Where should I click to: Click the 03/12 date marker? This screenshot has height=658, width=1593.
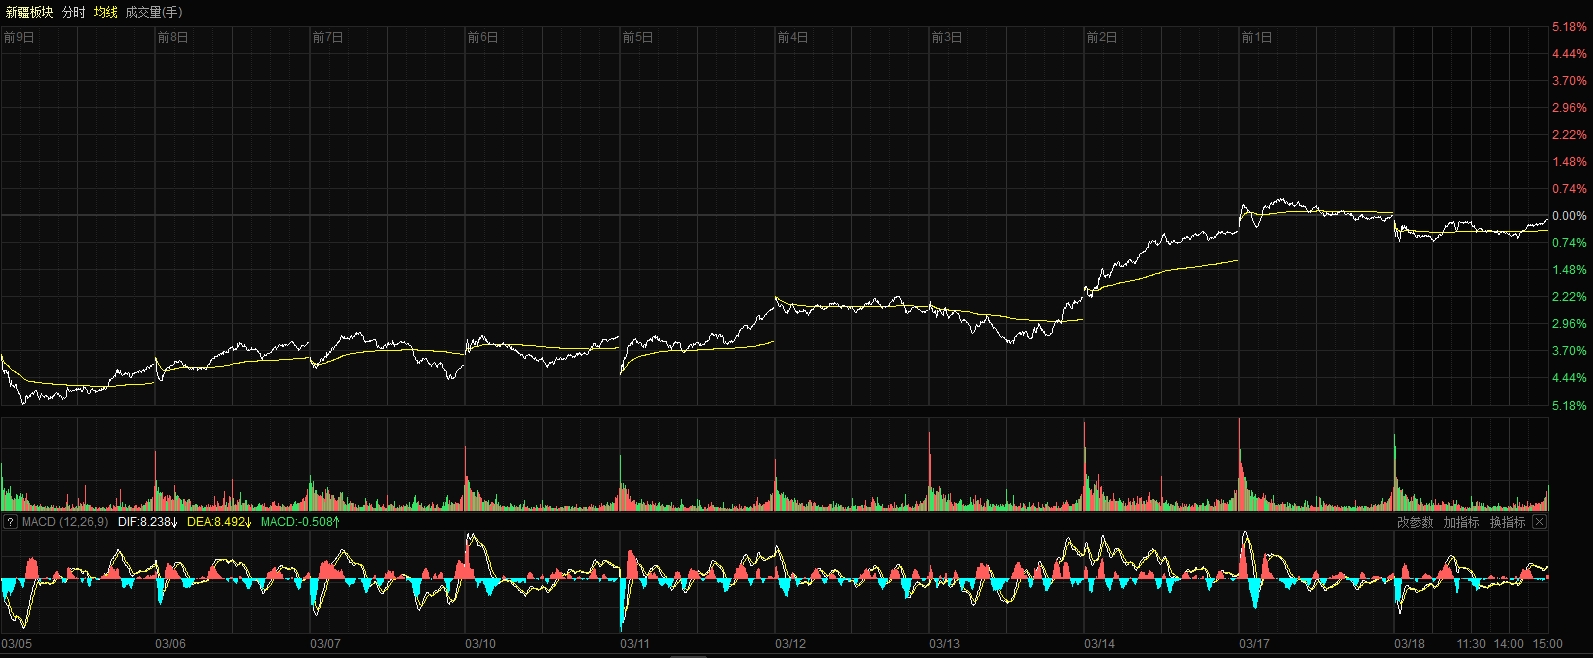pos(790,643)
